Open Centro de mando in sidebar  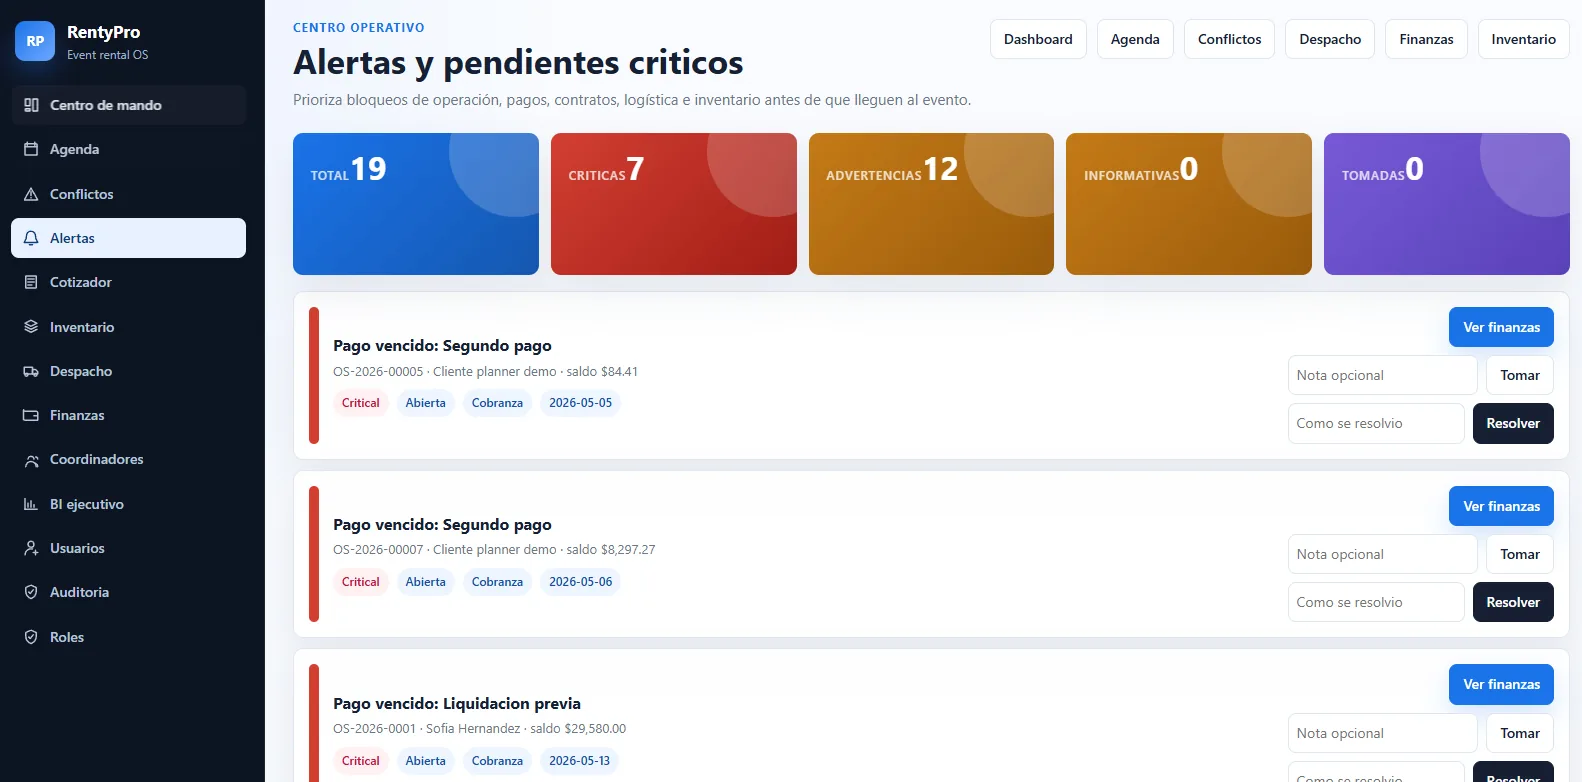coord(128,105)
